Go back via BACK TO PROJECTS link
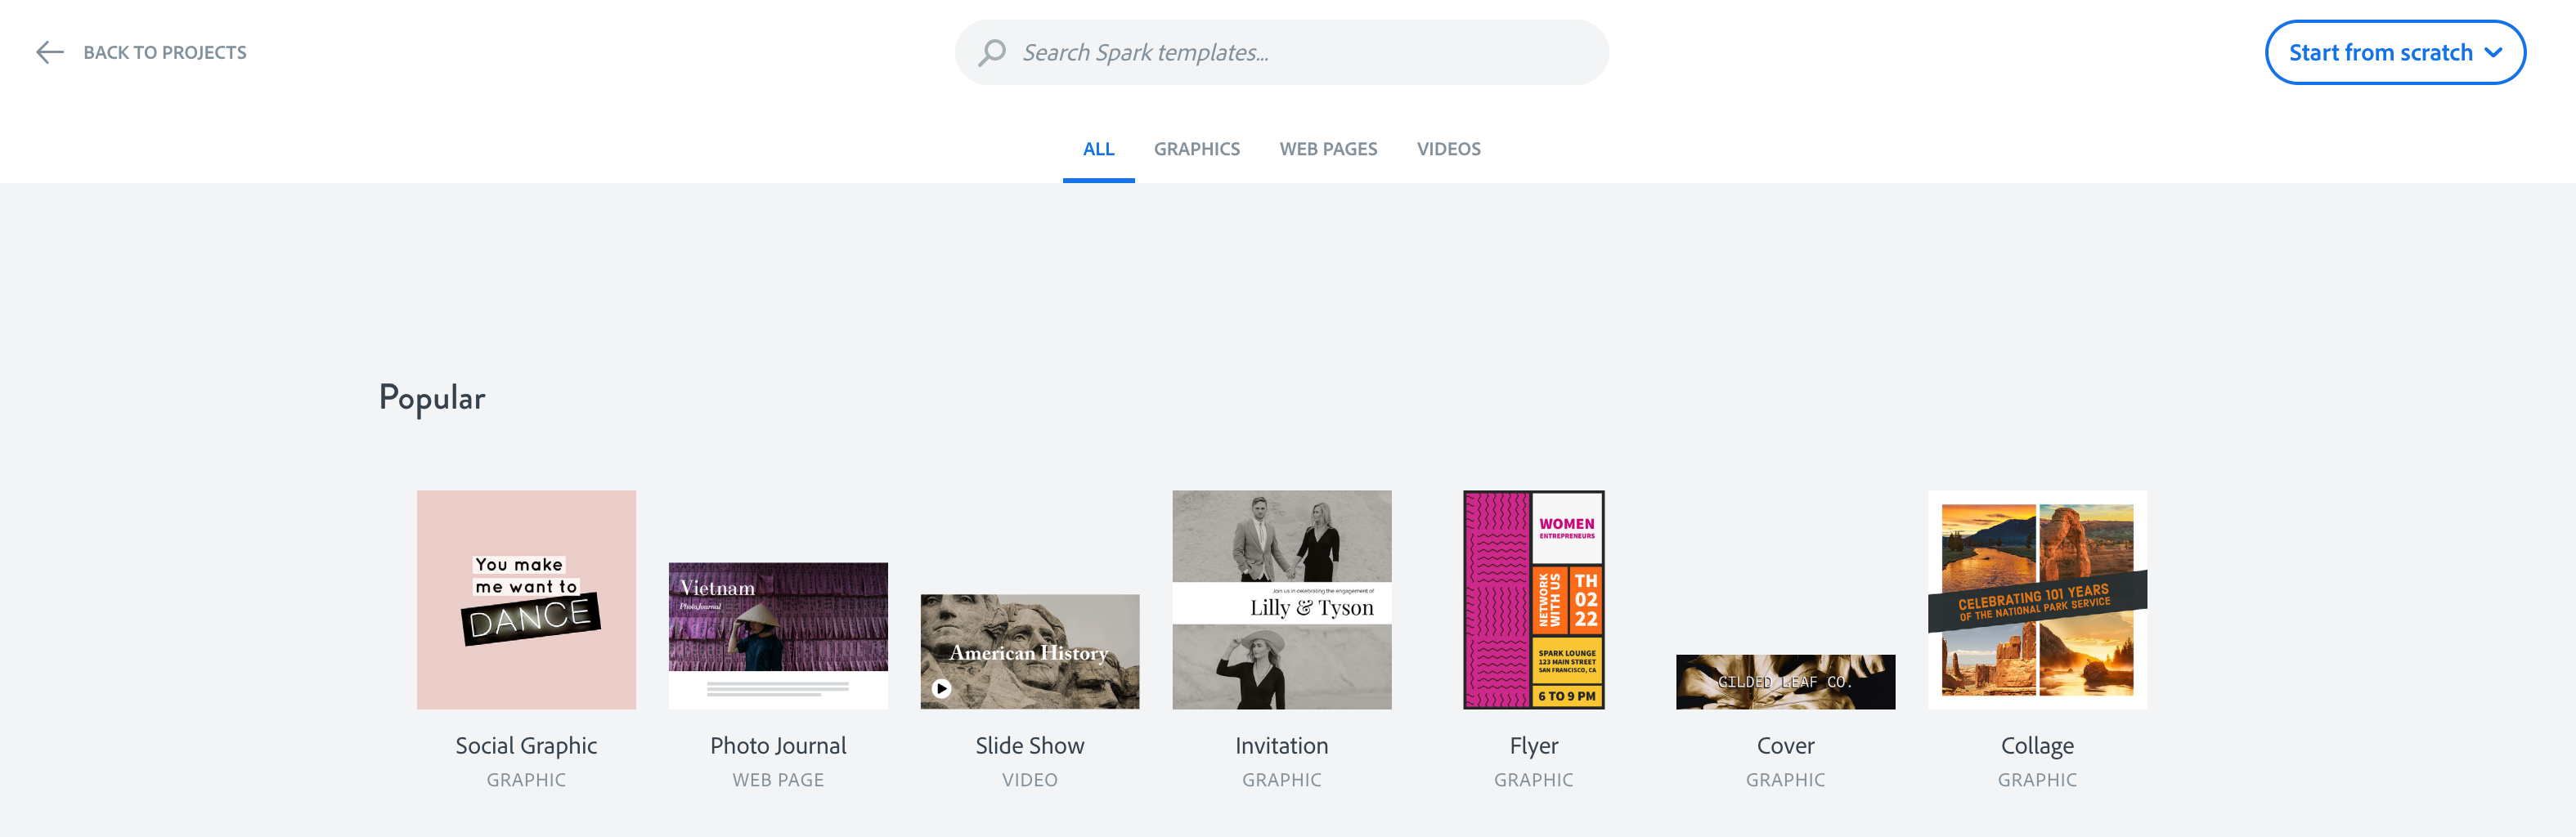The width and height of the screenshot is (2576, 837). click(x=164, y=52)
